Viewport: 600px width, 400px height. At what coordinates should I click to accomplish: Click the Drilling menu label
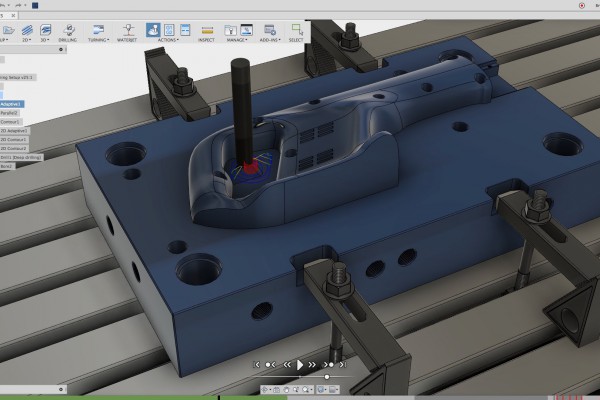click(68, 40)
